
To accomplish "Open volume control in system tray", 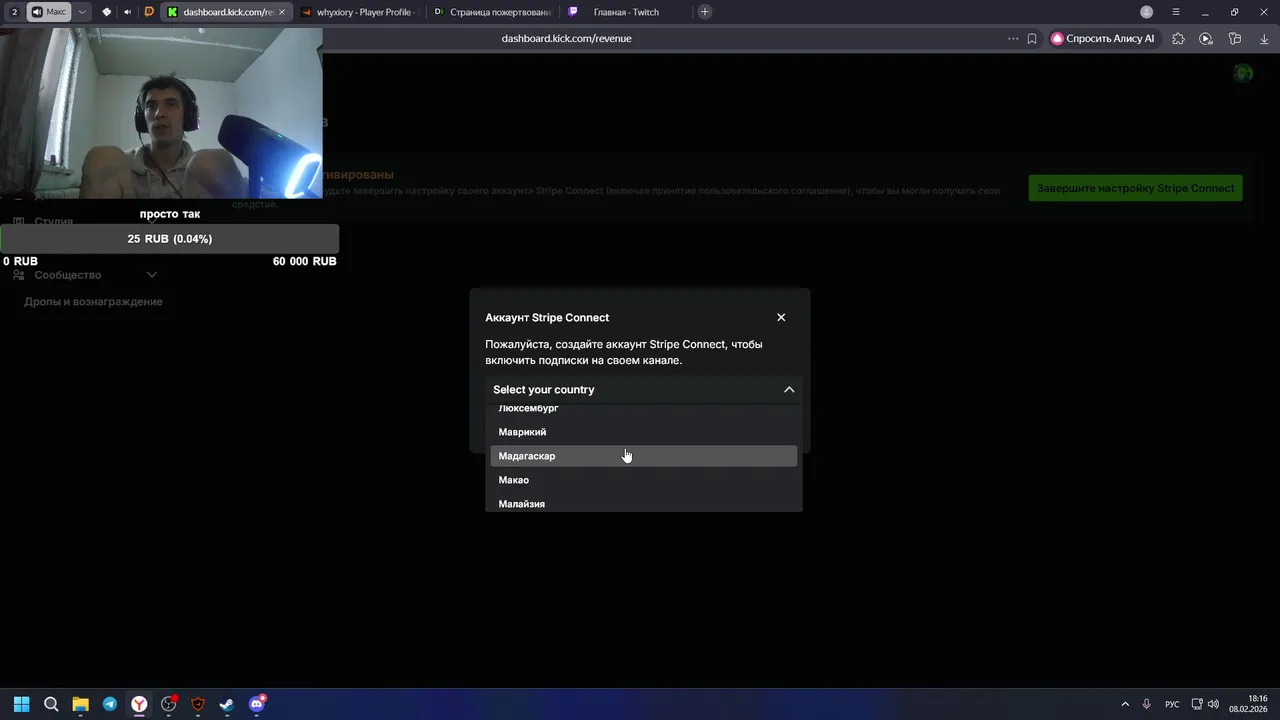I will click(x=1213, y=704).
